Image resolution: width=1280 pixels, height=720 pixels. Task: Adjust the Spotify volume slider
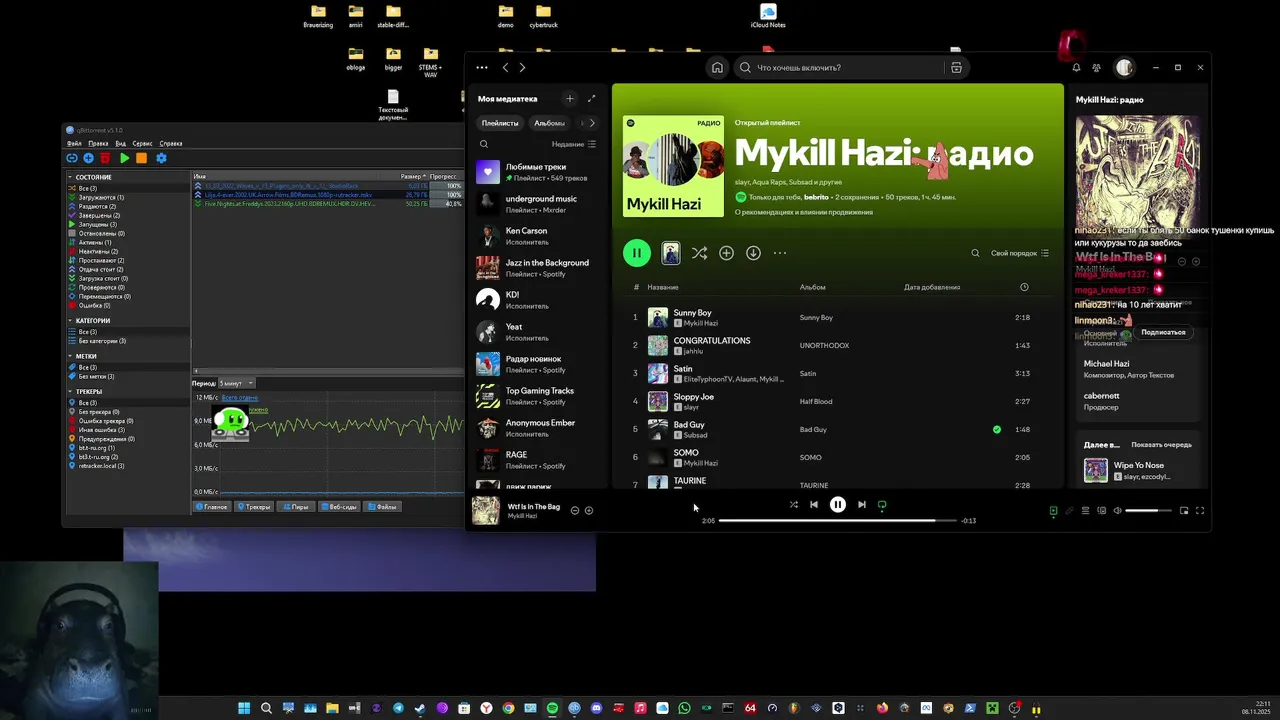[x=1148, y=511]
